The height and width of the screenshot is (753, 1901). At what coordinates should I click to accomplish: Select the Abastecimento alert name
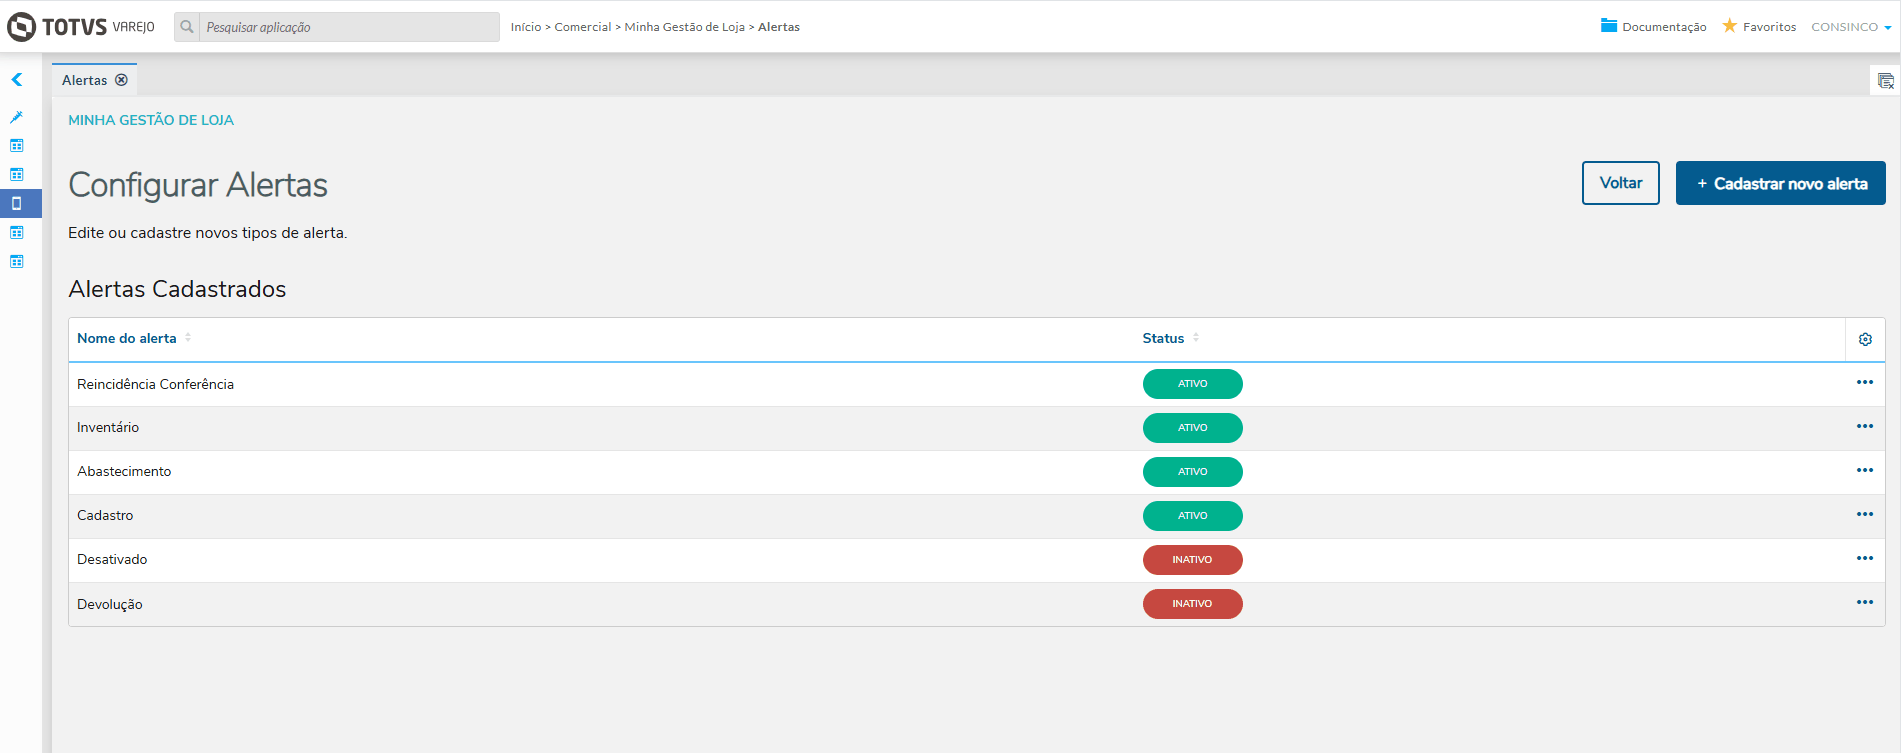pyautogui.click(x=124, y=471)
